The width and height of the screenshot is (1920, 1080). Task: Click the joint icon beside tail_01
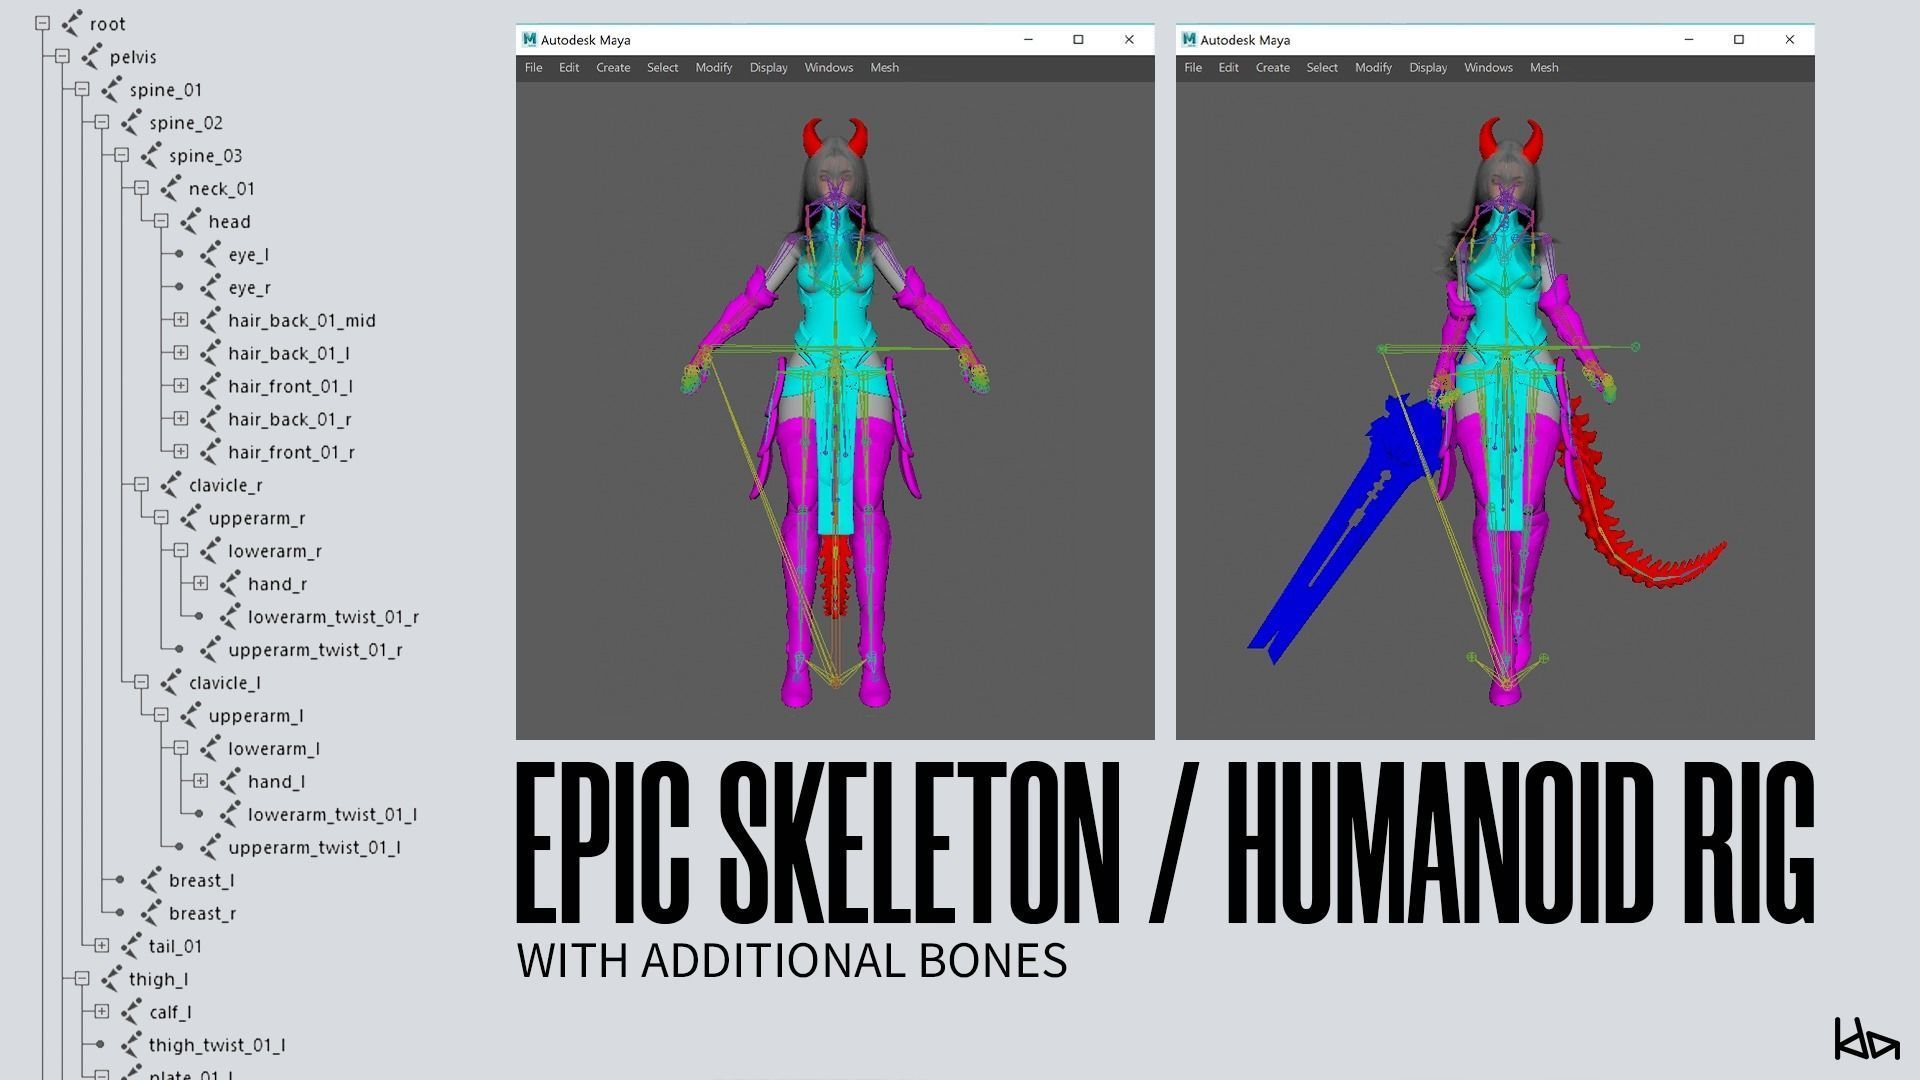[131, 946]
